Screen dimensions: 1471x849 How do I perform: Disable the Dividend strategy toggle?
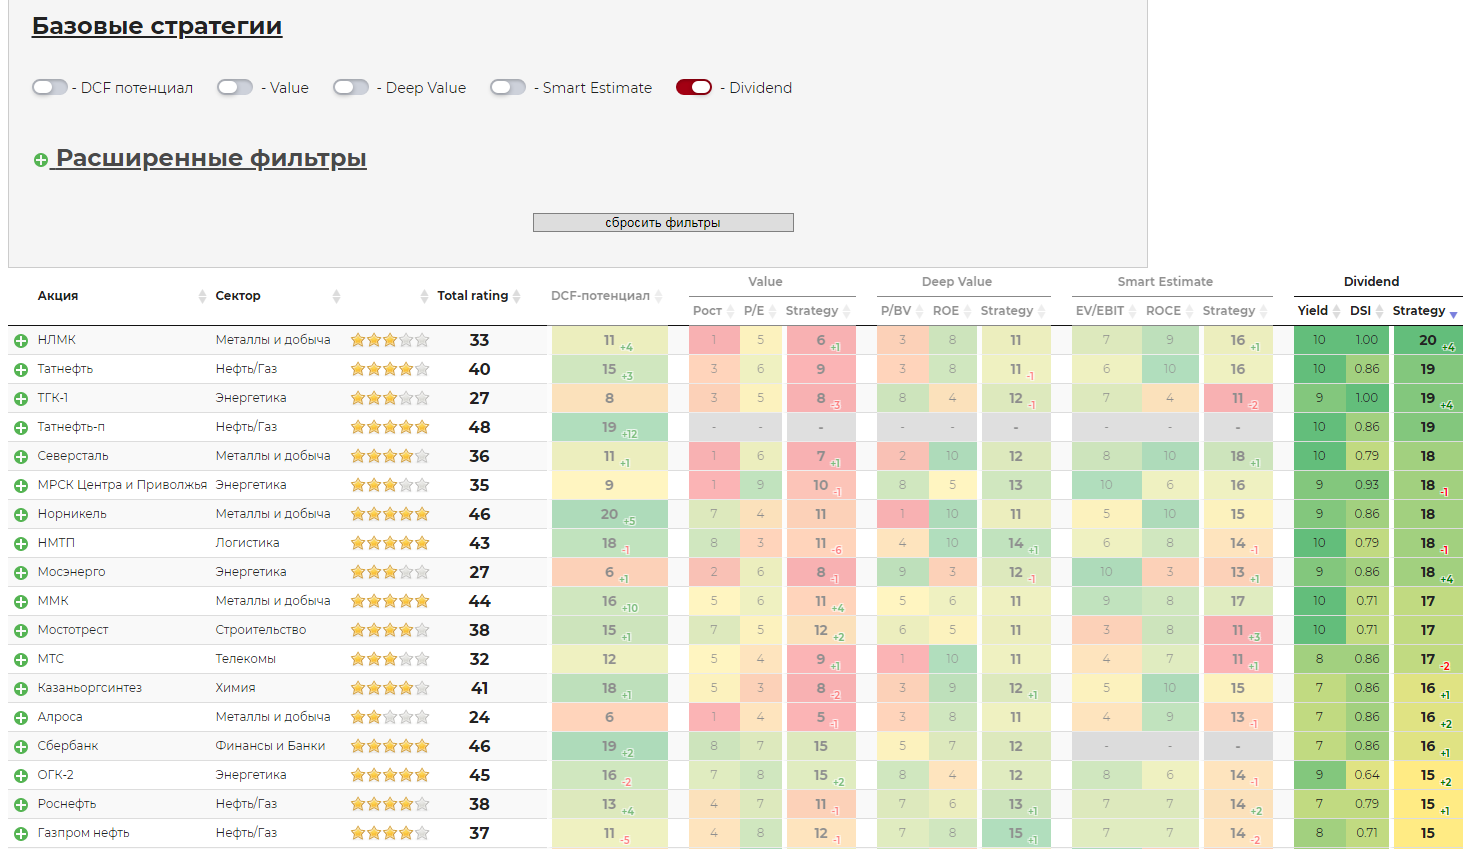(x=694, y=87)
